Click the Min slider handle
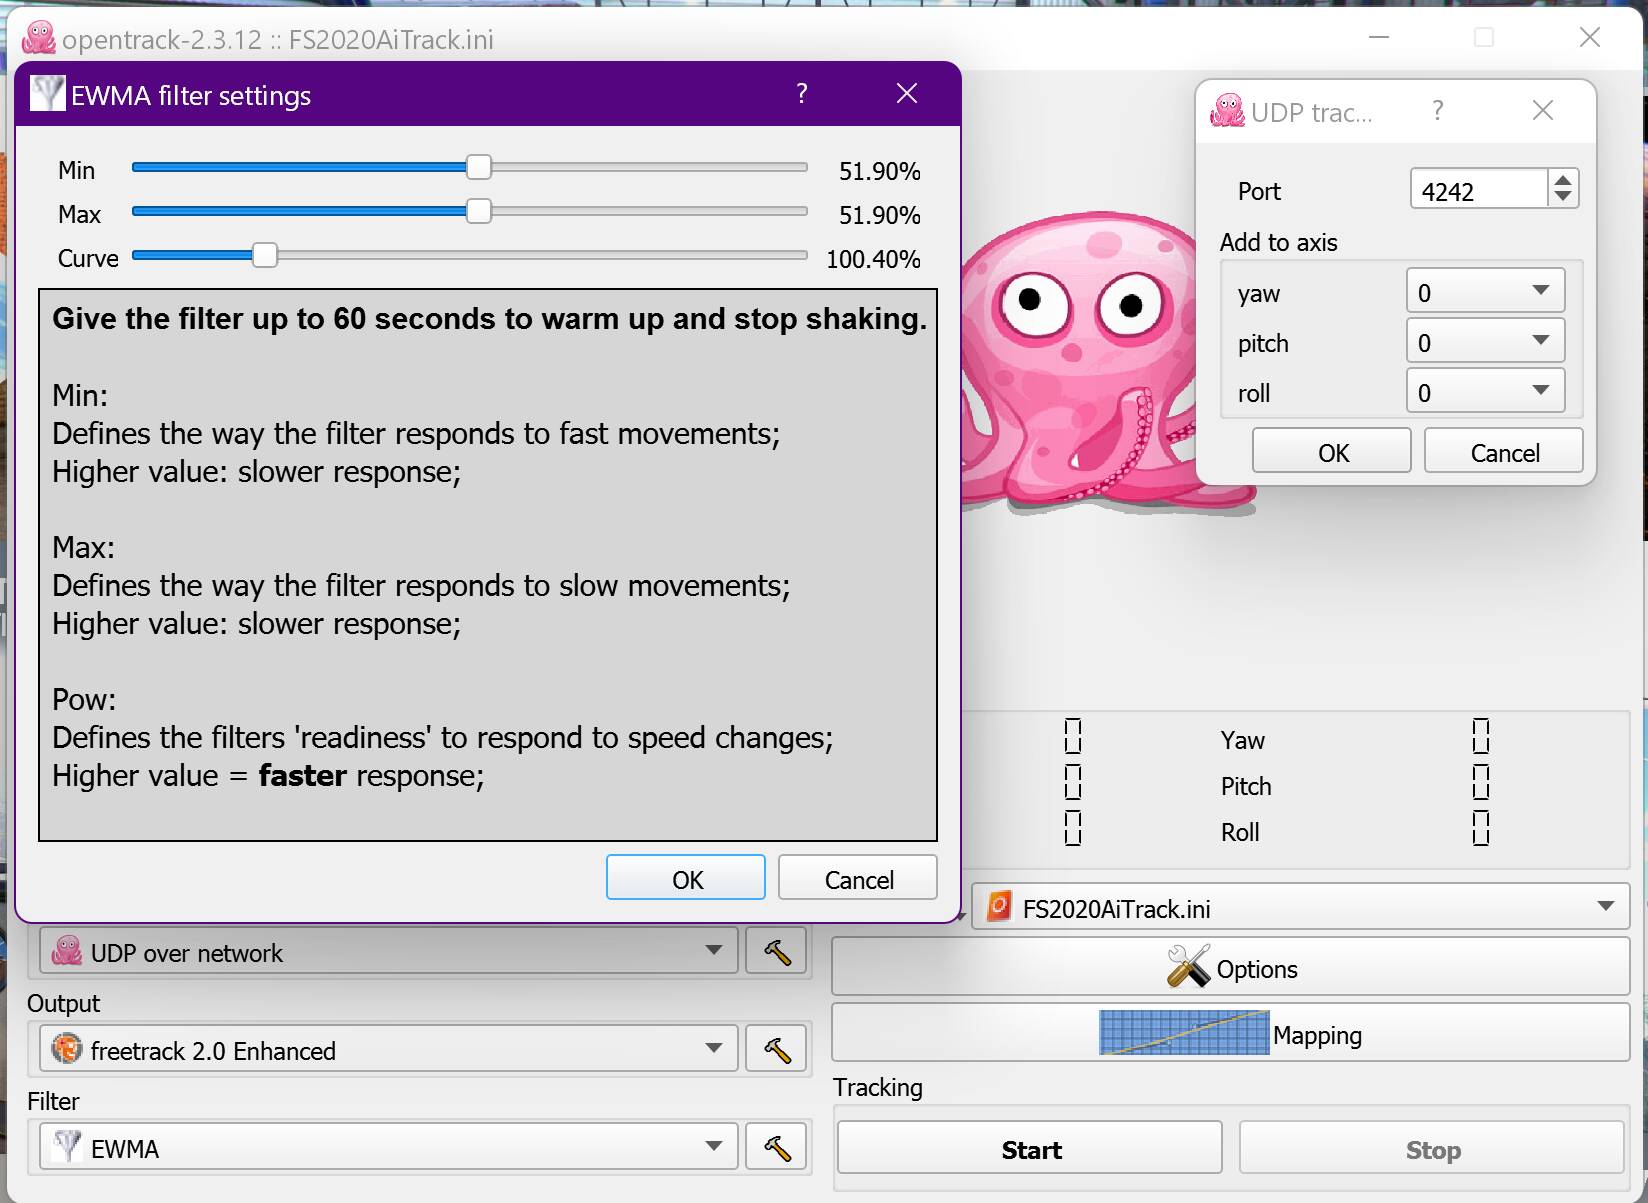 tap(479, 168)
